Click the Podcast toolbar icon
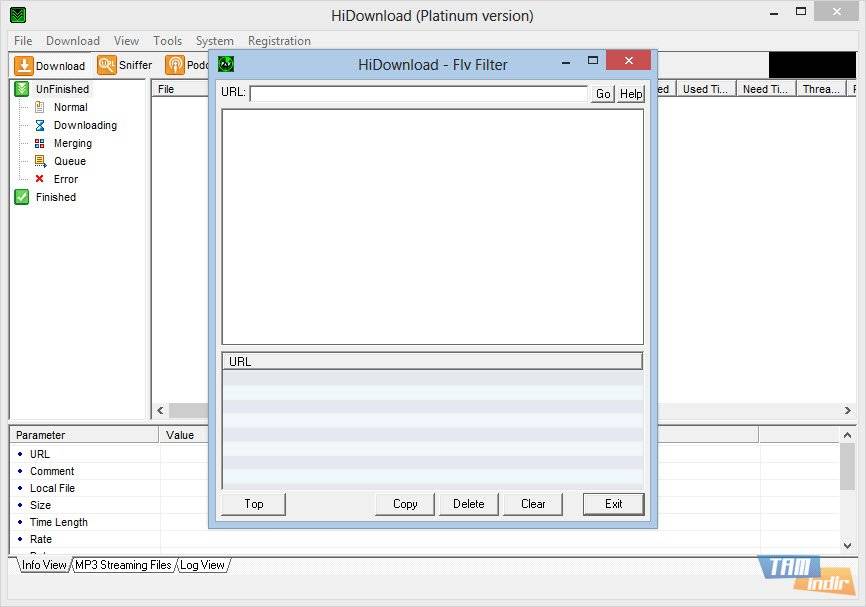Viewport: 866px width, 607px height. coord(176,66)
